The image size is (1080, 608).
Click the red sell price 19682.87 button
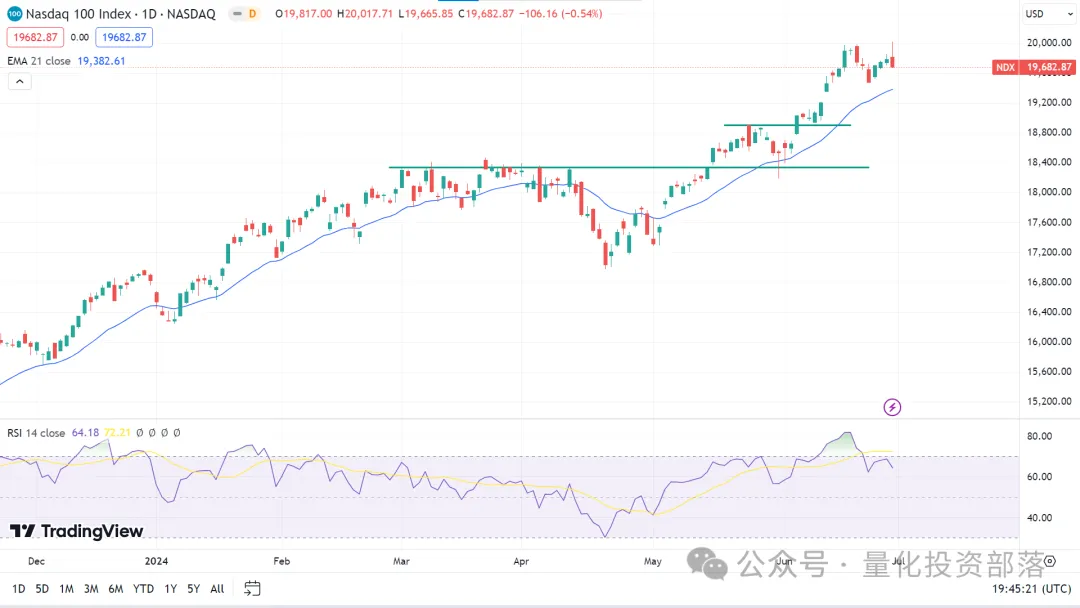pyautogui.click(x=35, y=36)
